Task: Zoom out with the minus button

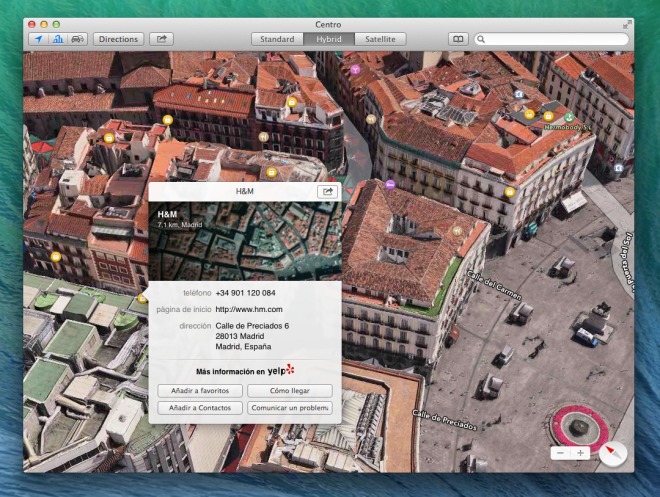Action: [x=560, y=453]
